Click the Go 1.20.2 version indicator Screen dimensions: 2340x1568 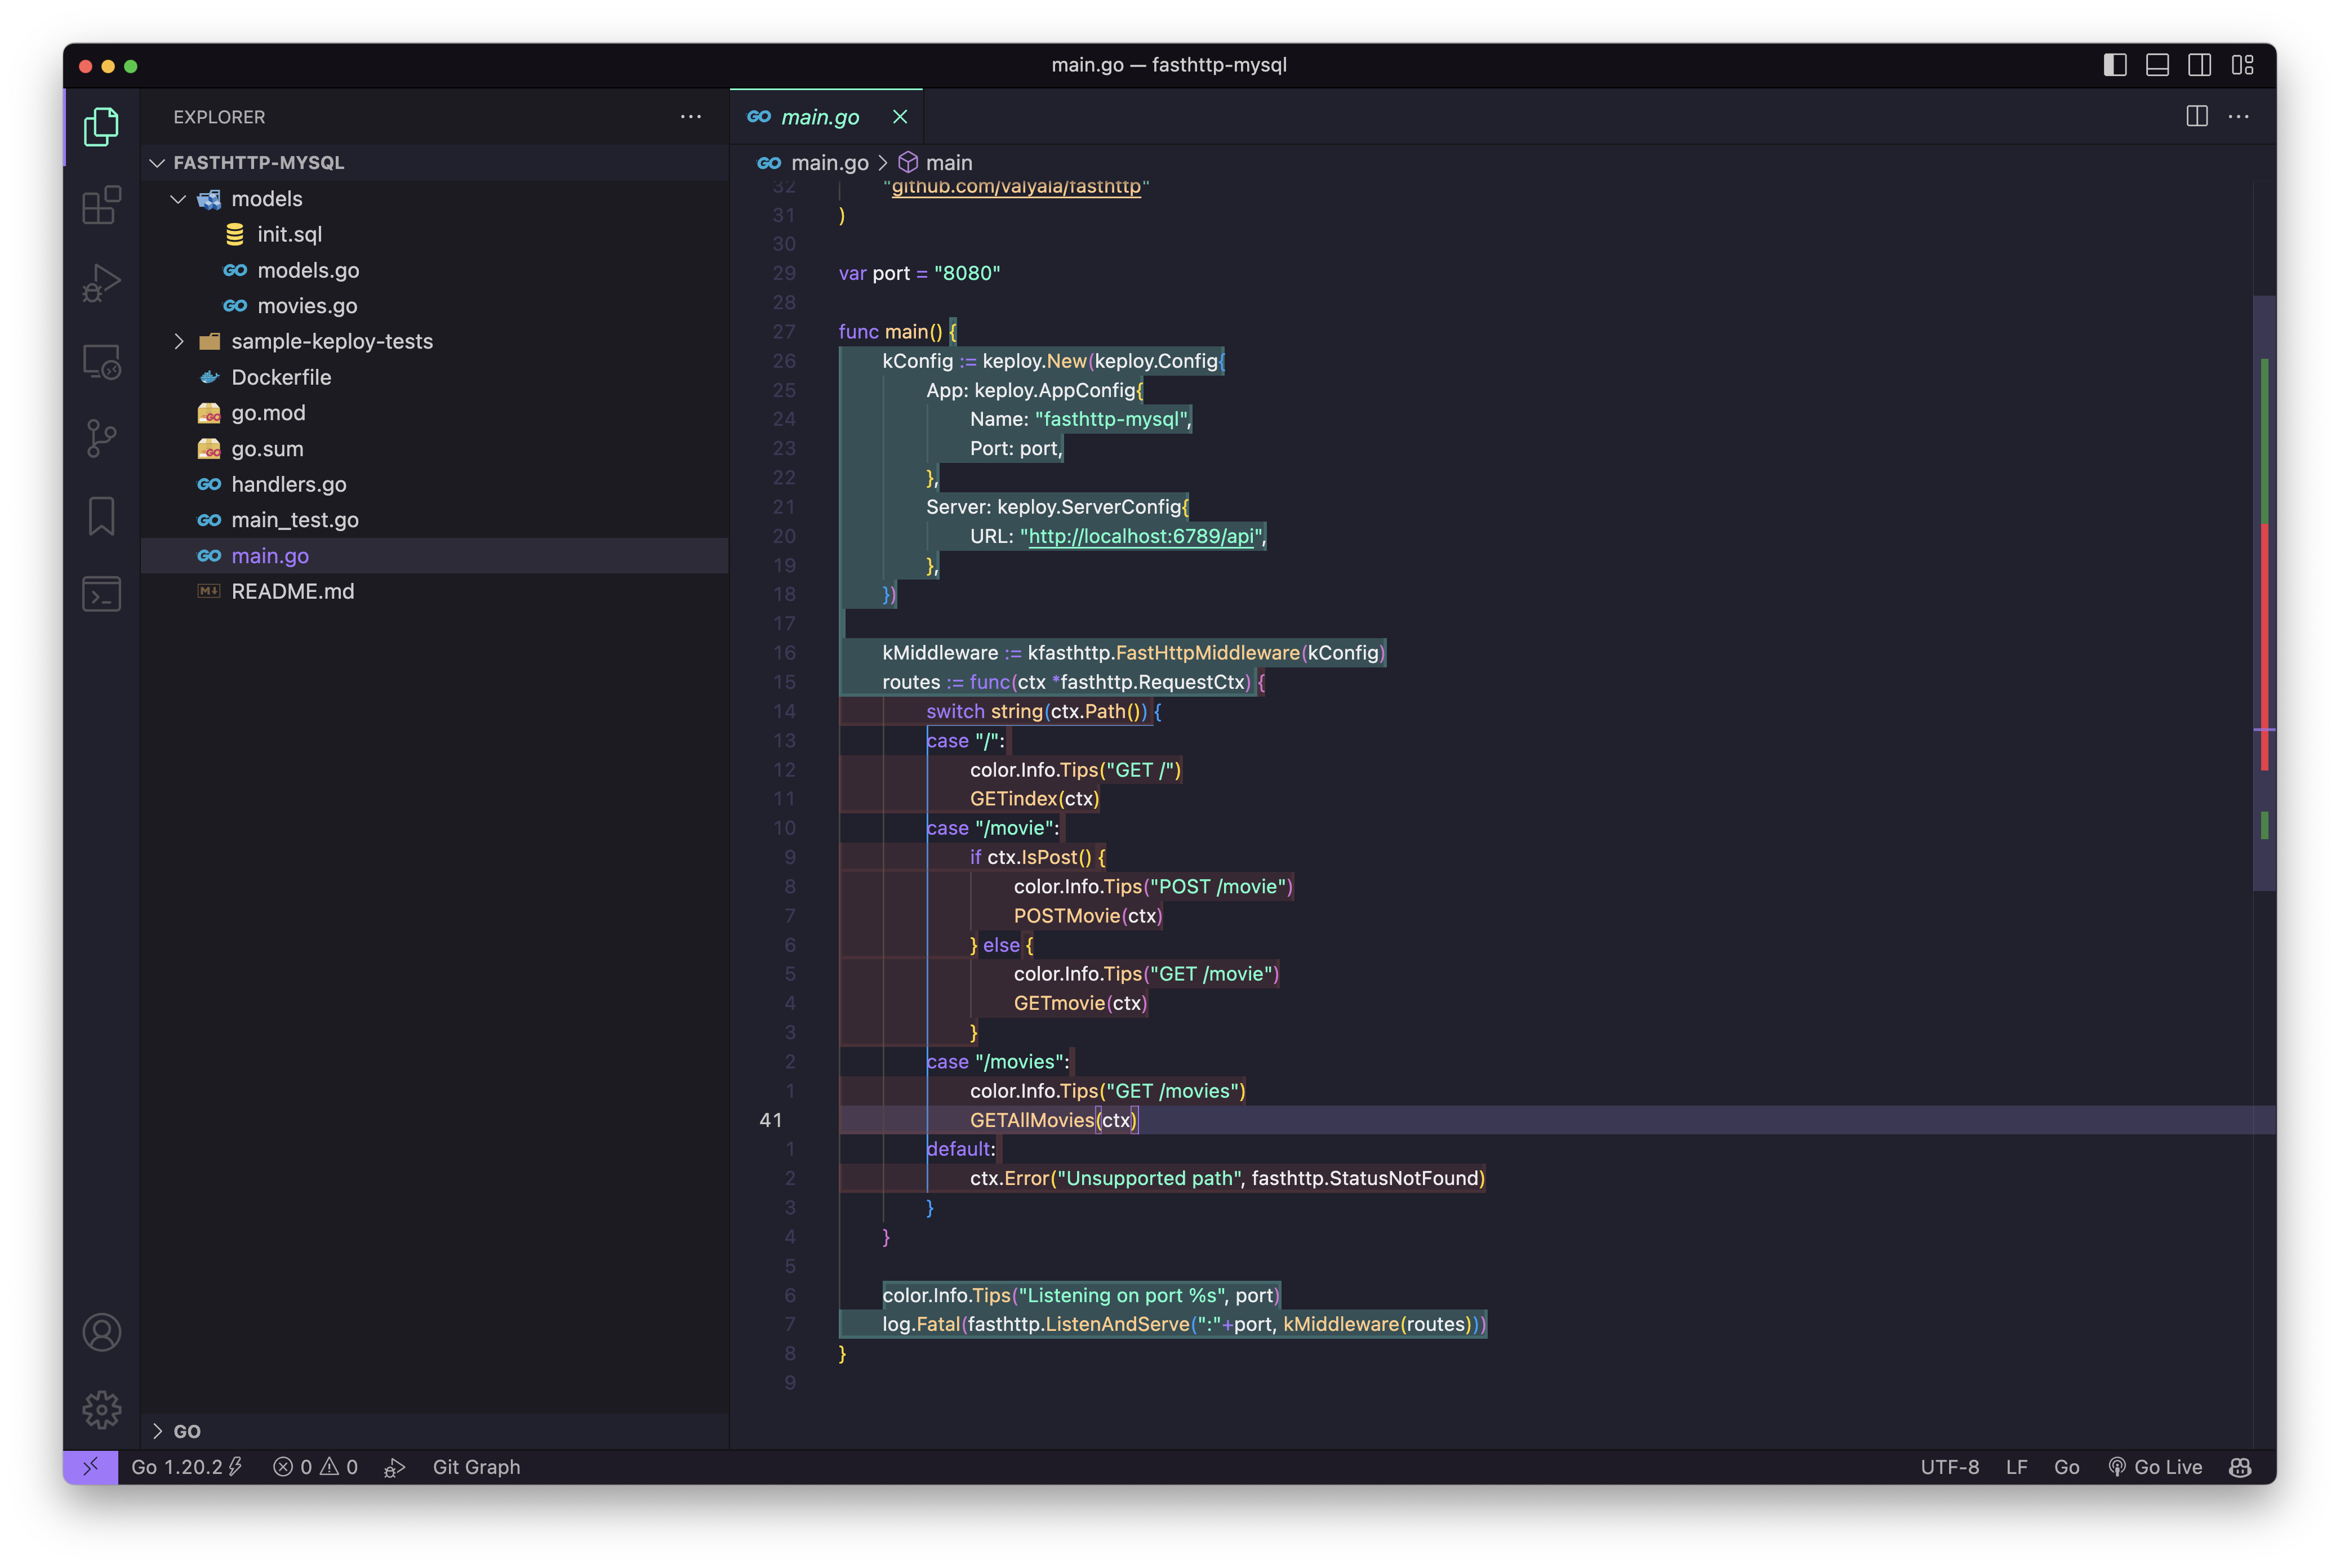click(x=187, y=1467)
